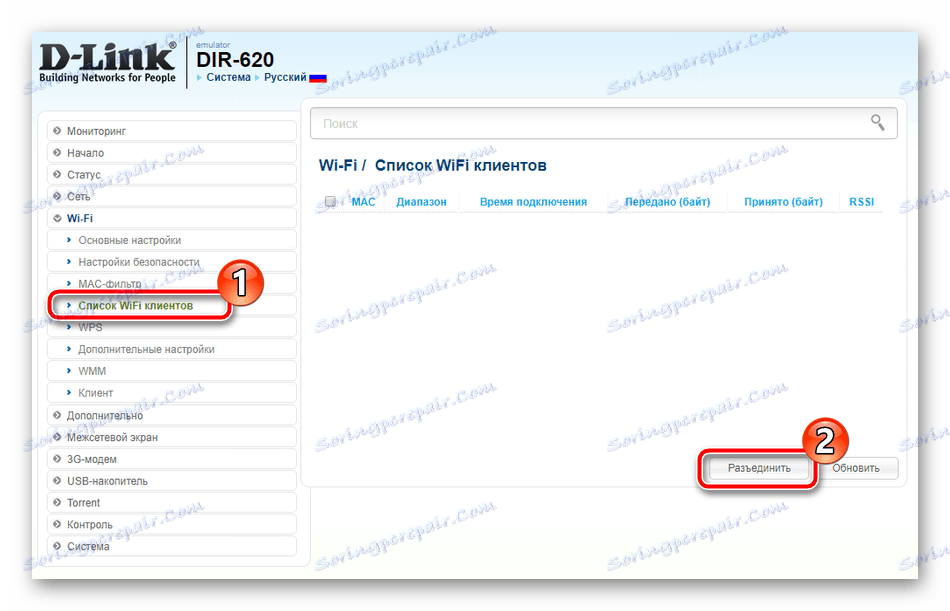Screen dimensions: 950x611
Task: Open Дополнительные настройки submenu item
Action: pos(172,349)
